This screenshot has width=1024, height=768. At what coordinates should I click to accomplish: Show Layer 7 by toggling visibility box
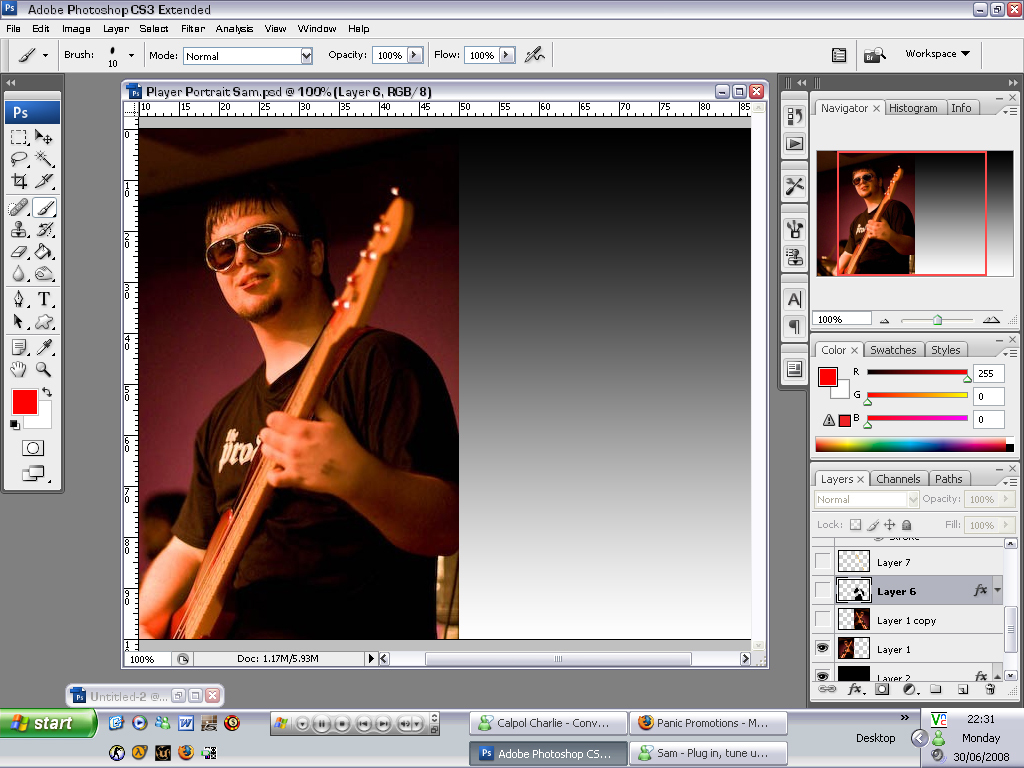[823, 562]
